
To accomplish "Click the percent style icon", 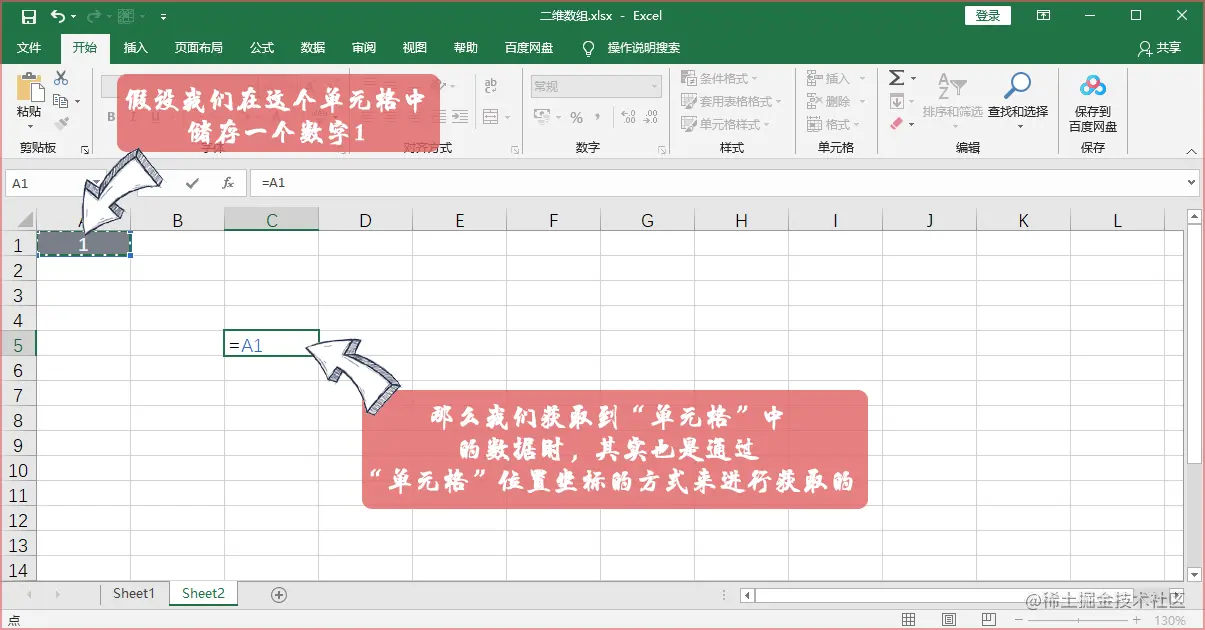I will pyautogui.click(x=576, y=117).
